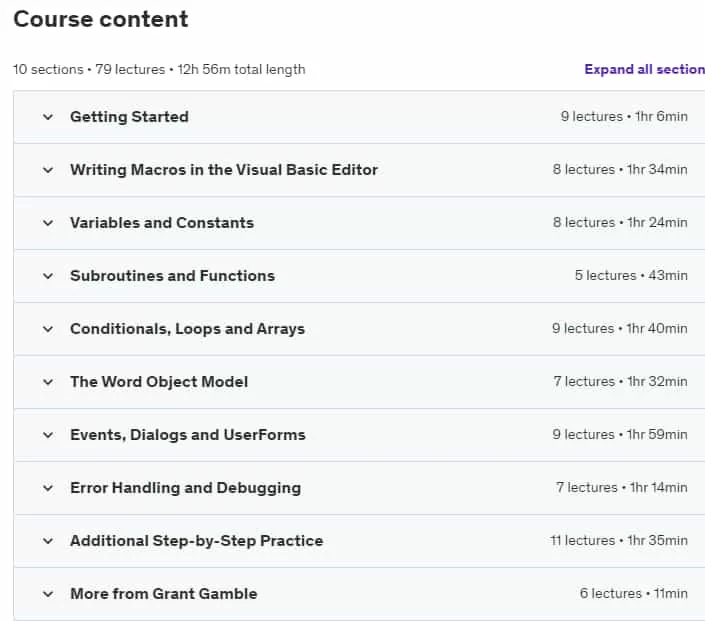Open More from Grant Gamble title
Viewport: 705px width, 621px height.
(164, 594)
